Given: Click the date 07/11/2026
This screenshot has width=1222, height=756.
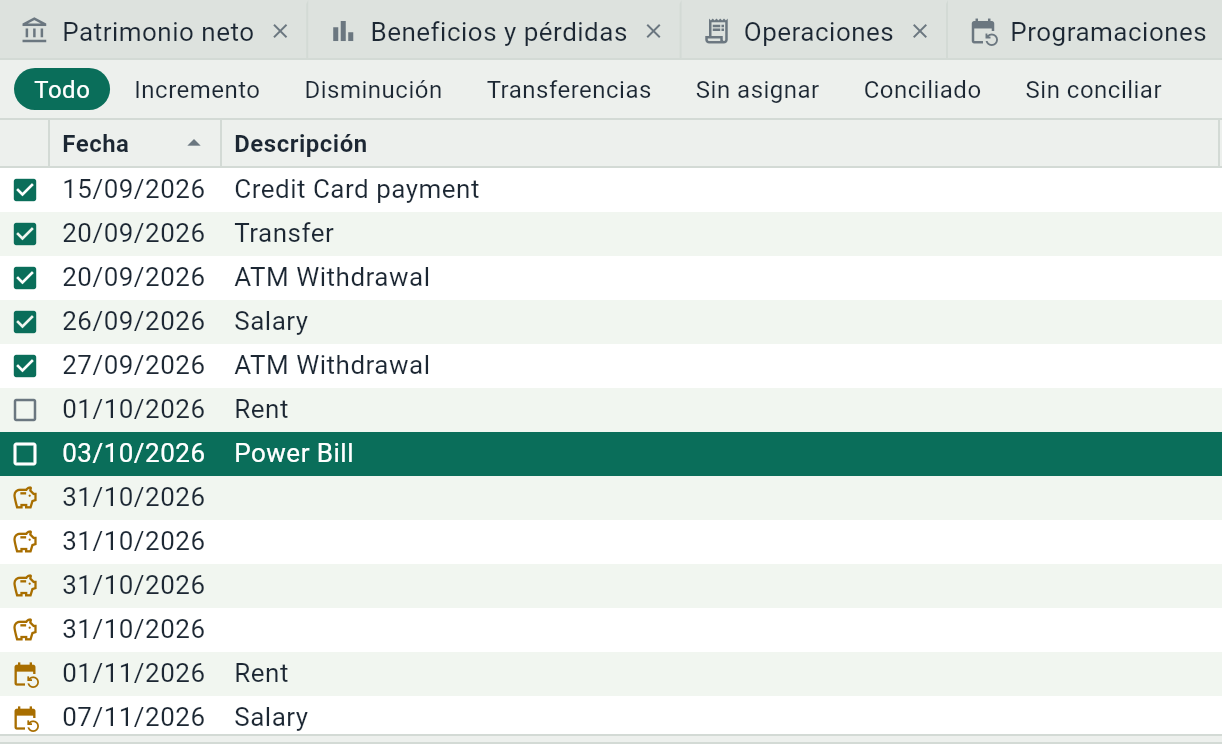Looking at the screenshot, I should point(133,717).
